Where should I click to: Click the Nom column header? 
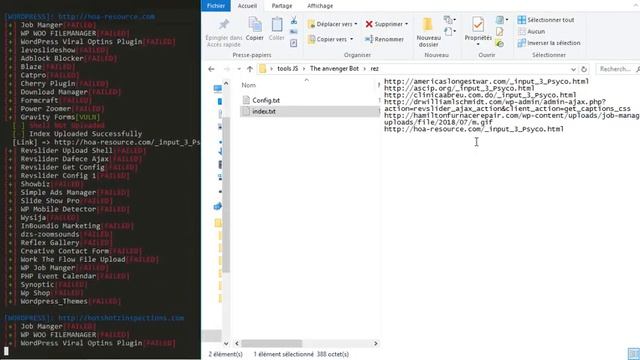click(249, 85)
